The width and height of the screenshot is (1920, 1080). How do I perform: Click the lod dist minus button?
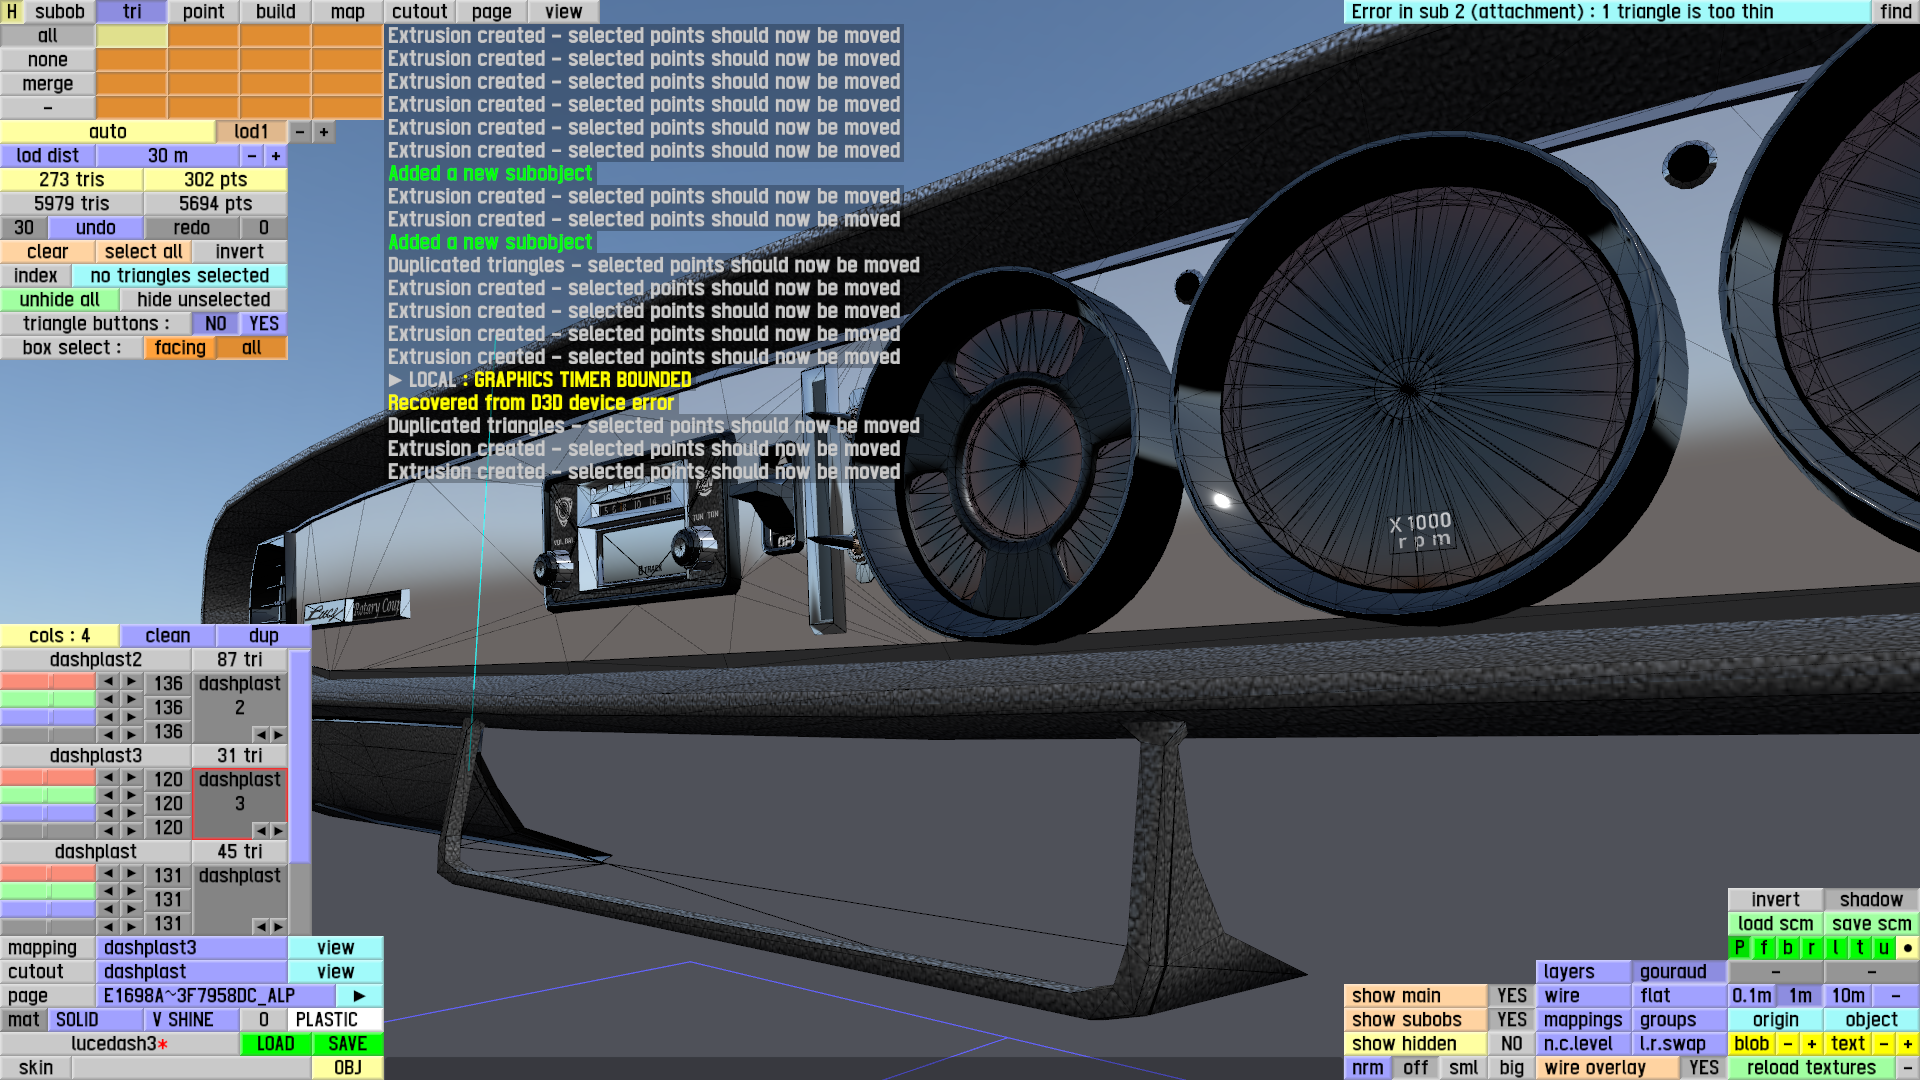[x=252, y=155]
